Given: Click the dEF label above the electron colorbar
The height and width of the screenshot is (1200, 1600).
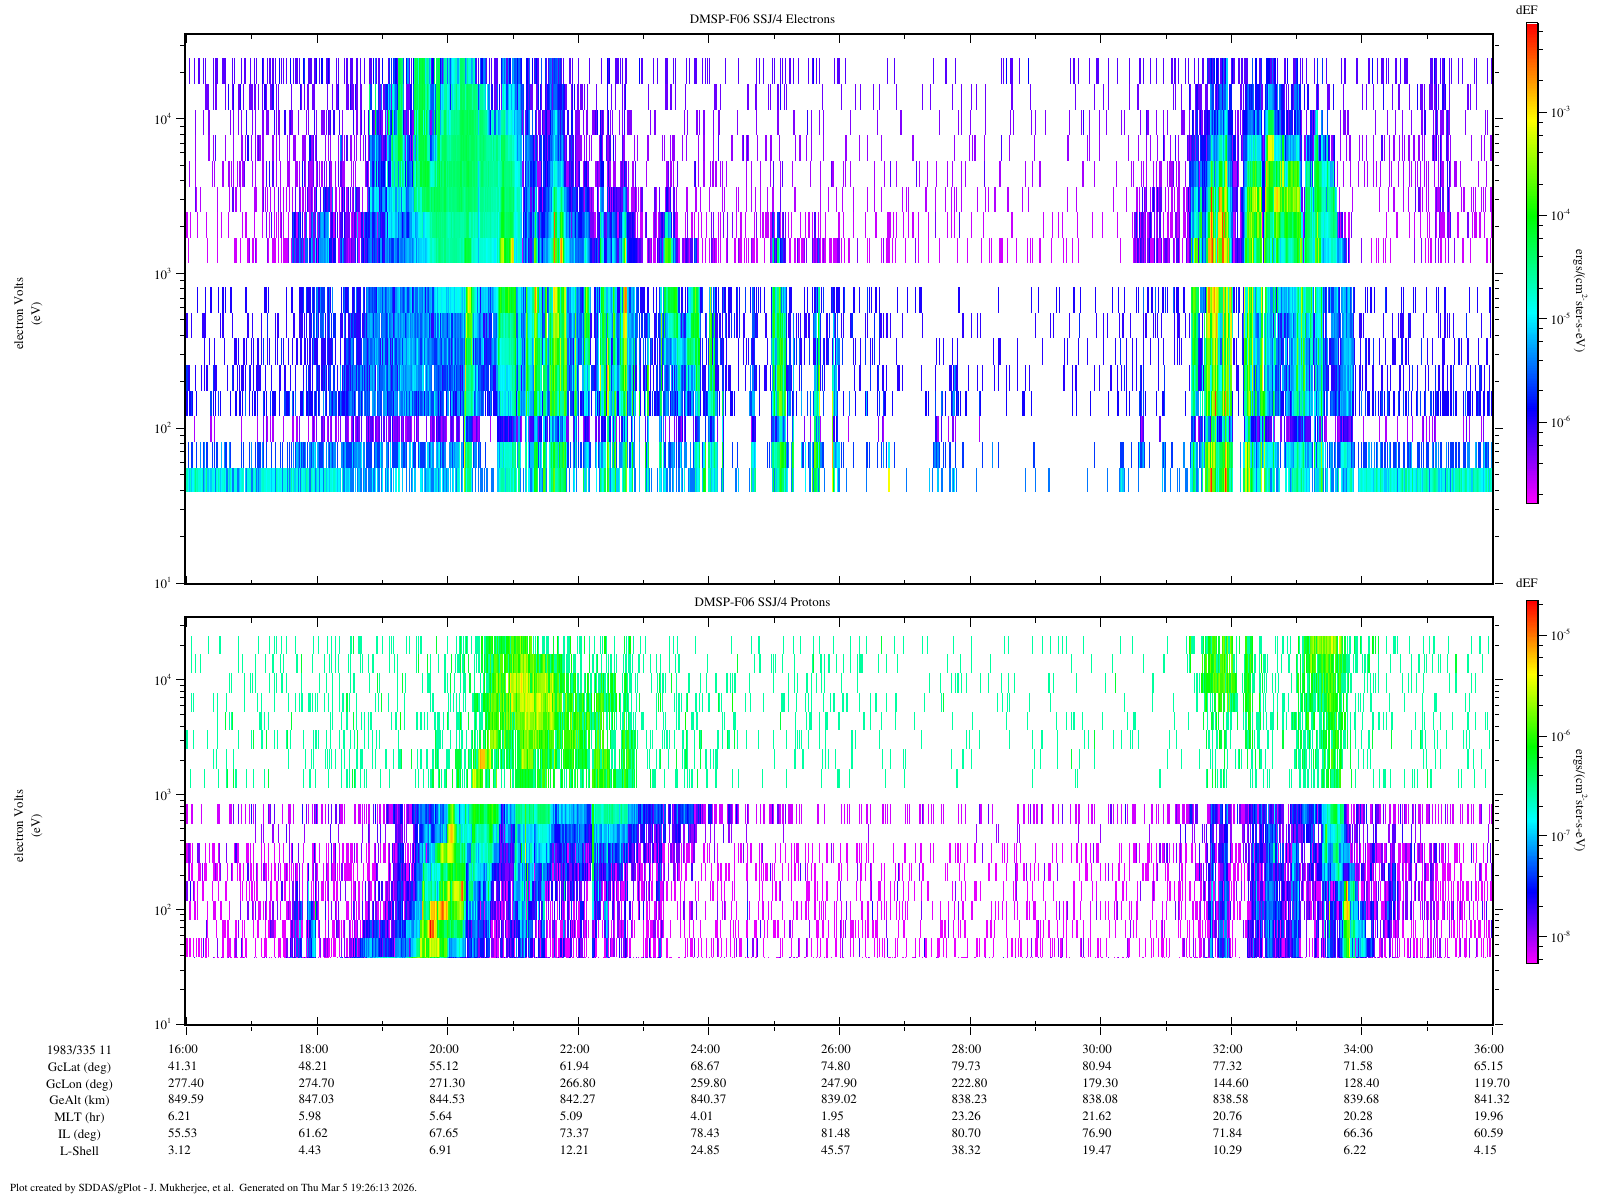Looking at the screenshot, I should tap(1526, 9).
